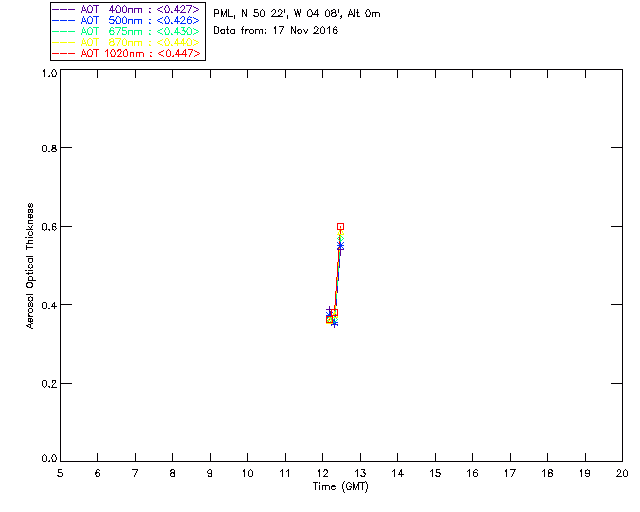The image size is (640, 512).
Task: Click the x-axis label 18
Action: pyautogui.click(x=547, y=474)
